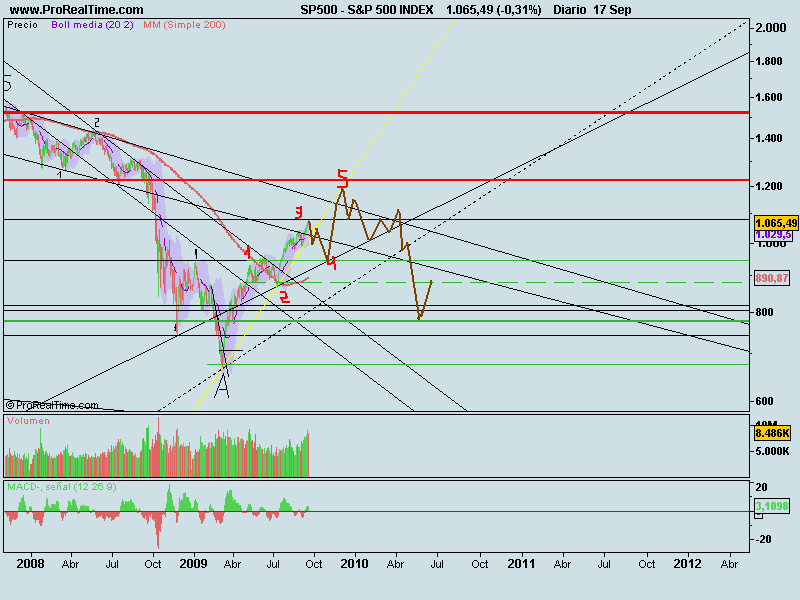Click the Diario timeframe label

[x=569, y=9]
